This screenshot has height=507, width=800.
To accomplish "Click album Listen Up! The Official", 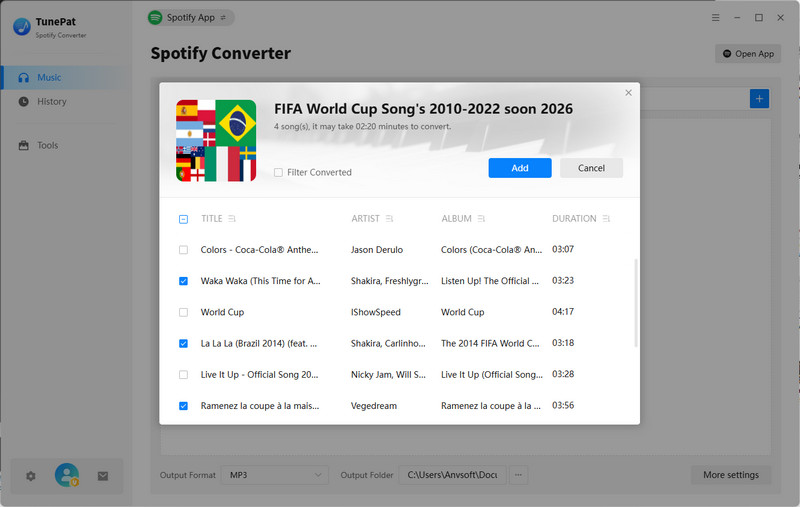I will point(489,281).
